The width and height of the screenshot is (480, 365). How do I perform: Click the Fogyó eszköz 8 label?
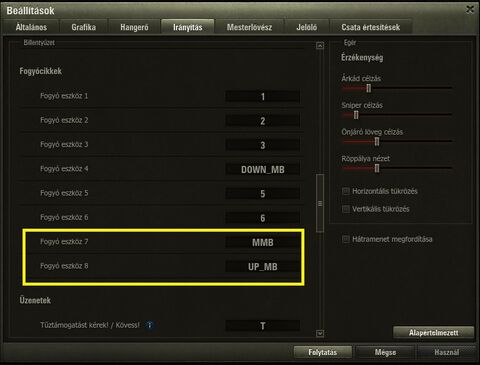coord(64,266)
